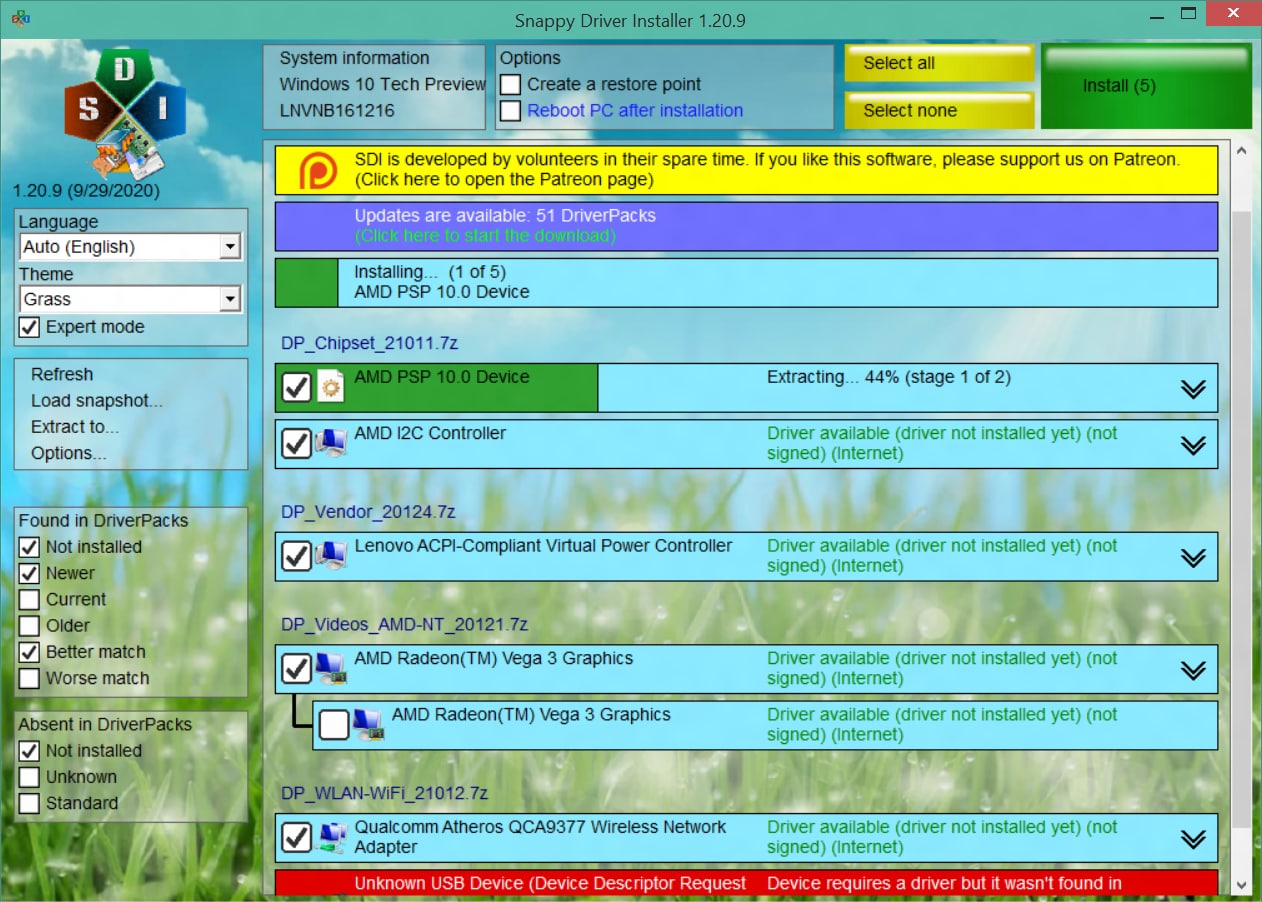Uncheck the AMD I2C Controller driver
The width and height of the screenshot is (1262, 902).
click(x=297, y=443)
